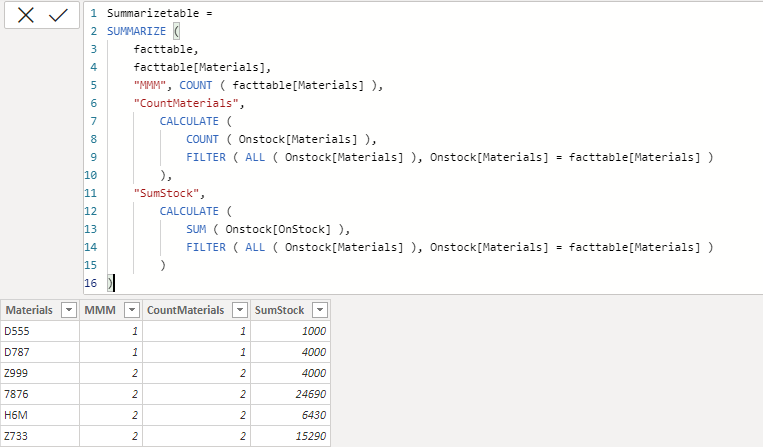Commit the formula with the checkmark icon
763x447 pixels.
[x=58, y=15]
